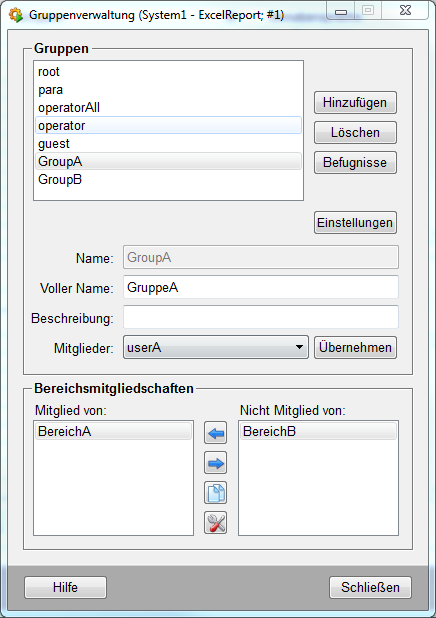Select root in the Gruppen list

(168, 72)
